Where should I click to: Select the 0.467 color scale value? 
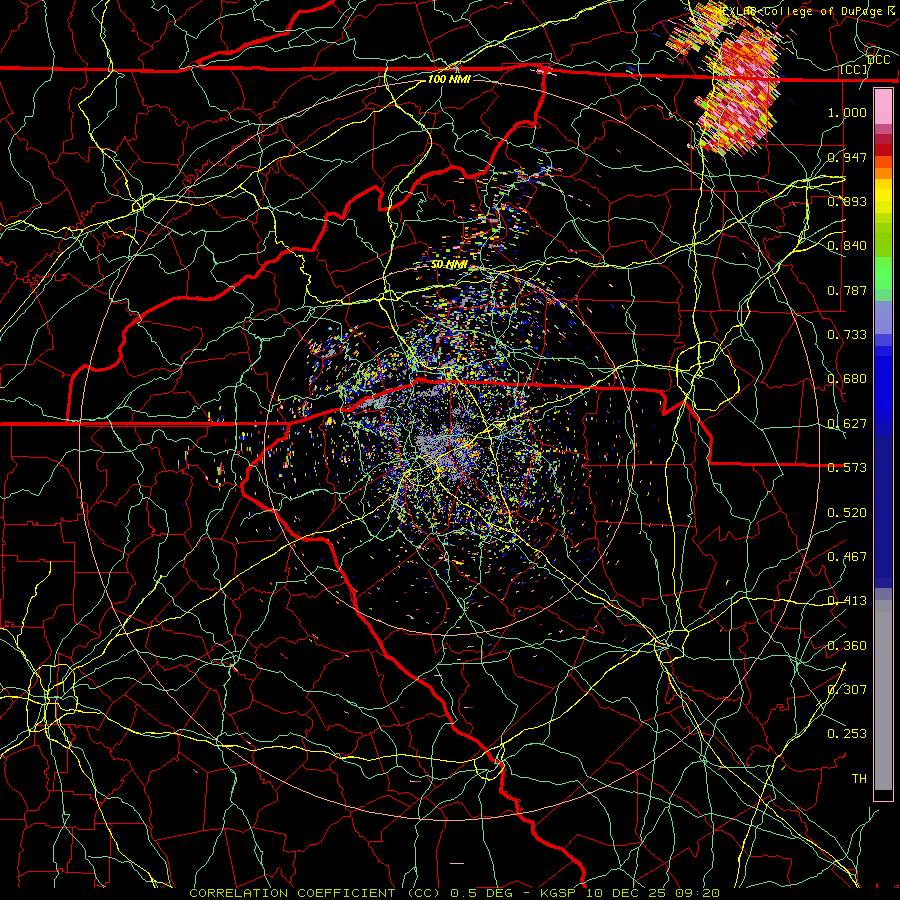click(847, 557)
